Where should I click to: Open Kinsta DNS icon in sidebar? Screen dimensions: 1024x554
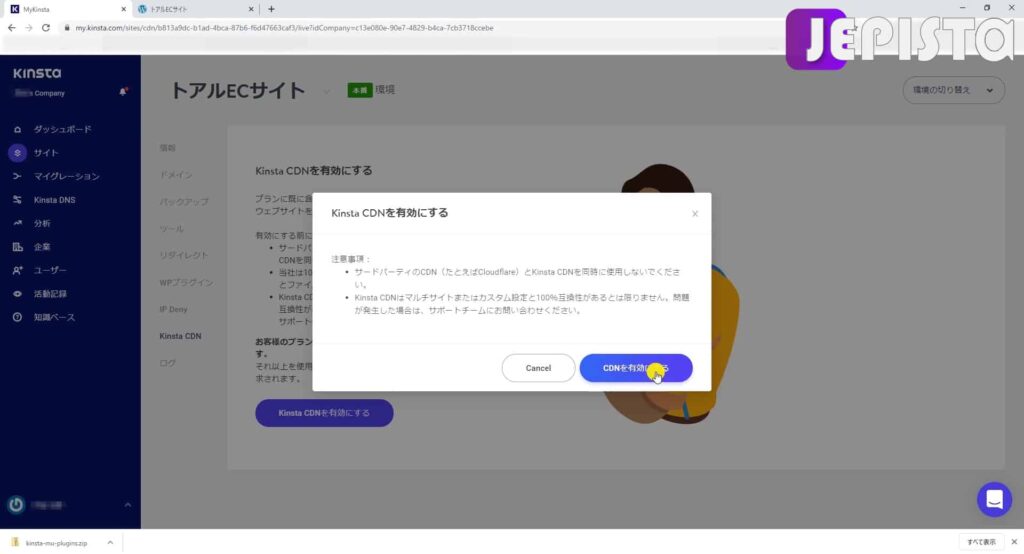point(18,200)
